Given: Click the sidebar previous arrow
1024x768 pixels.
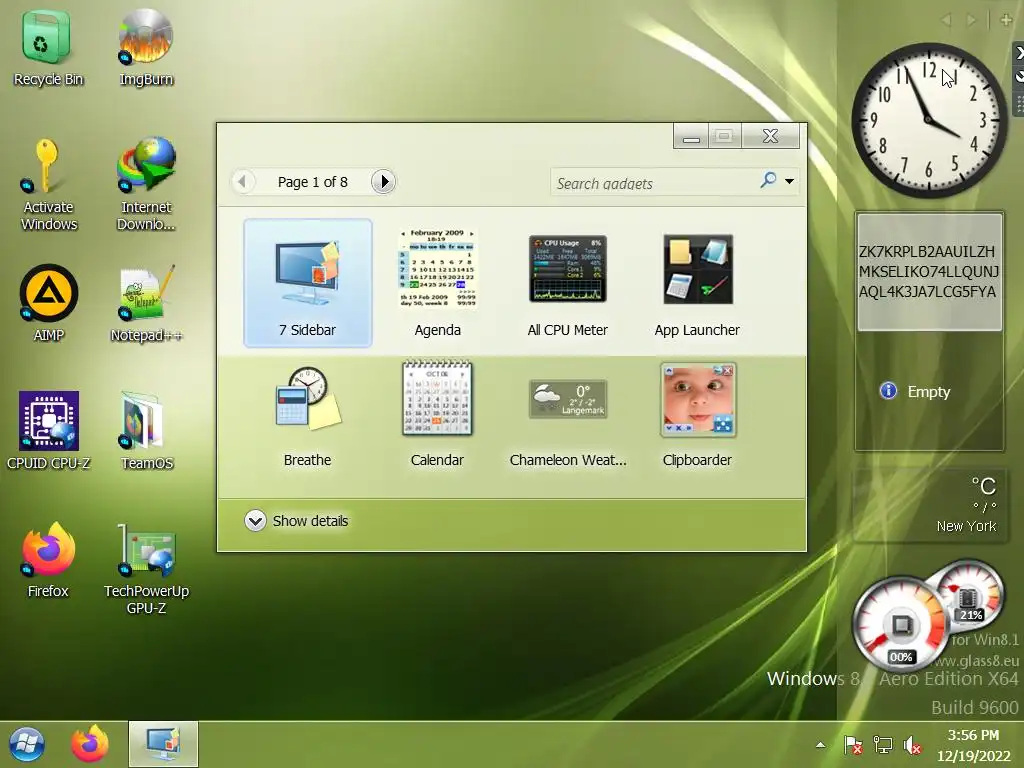Looking at the screenshot, I should click(x=946, y=20).
